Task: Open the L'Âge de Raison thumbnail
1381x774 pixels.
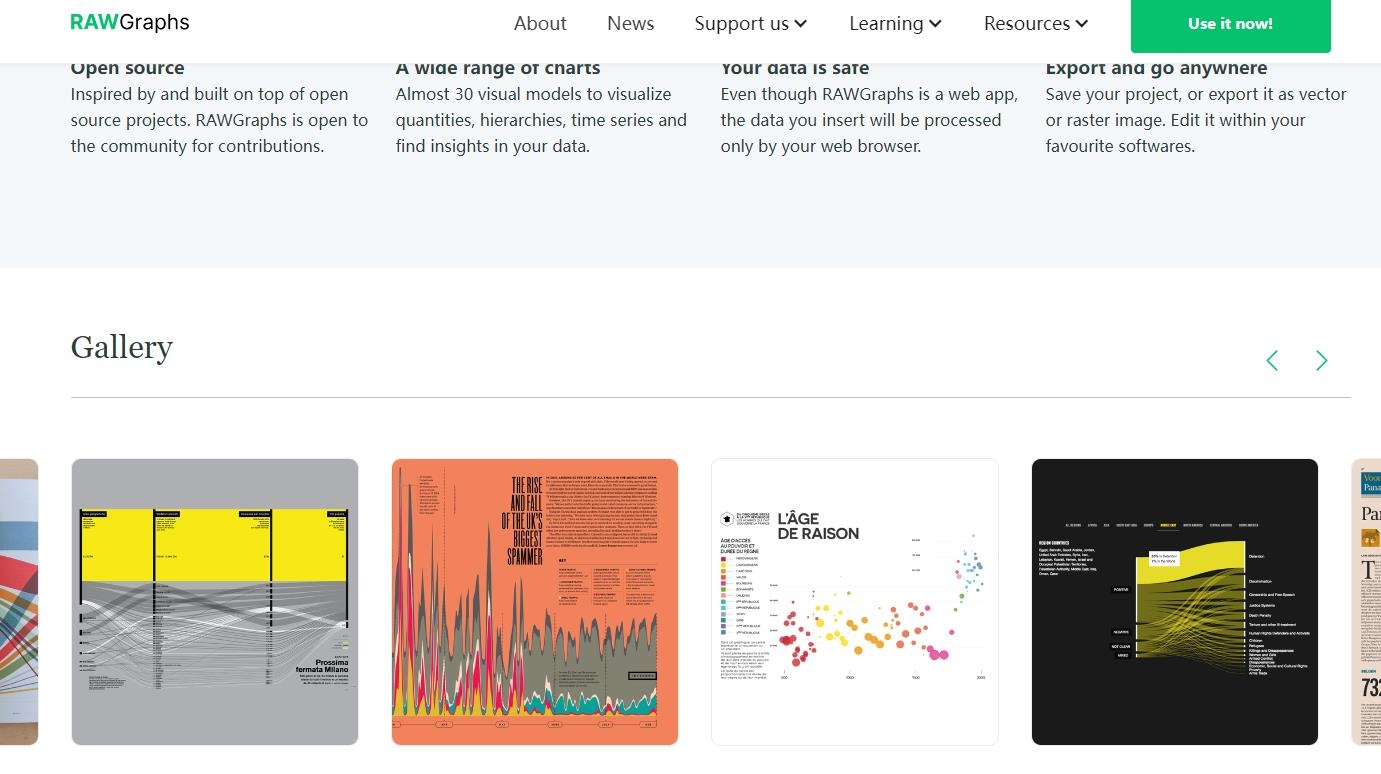Action: pyautogui.click(x=855, y=602)
